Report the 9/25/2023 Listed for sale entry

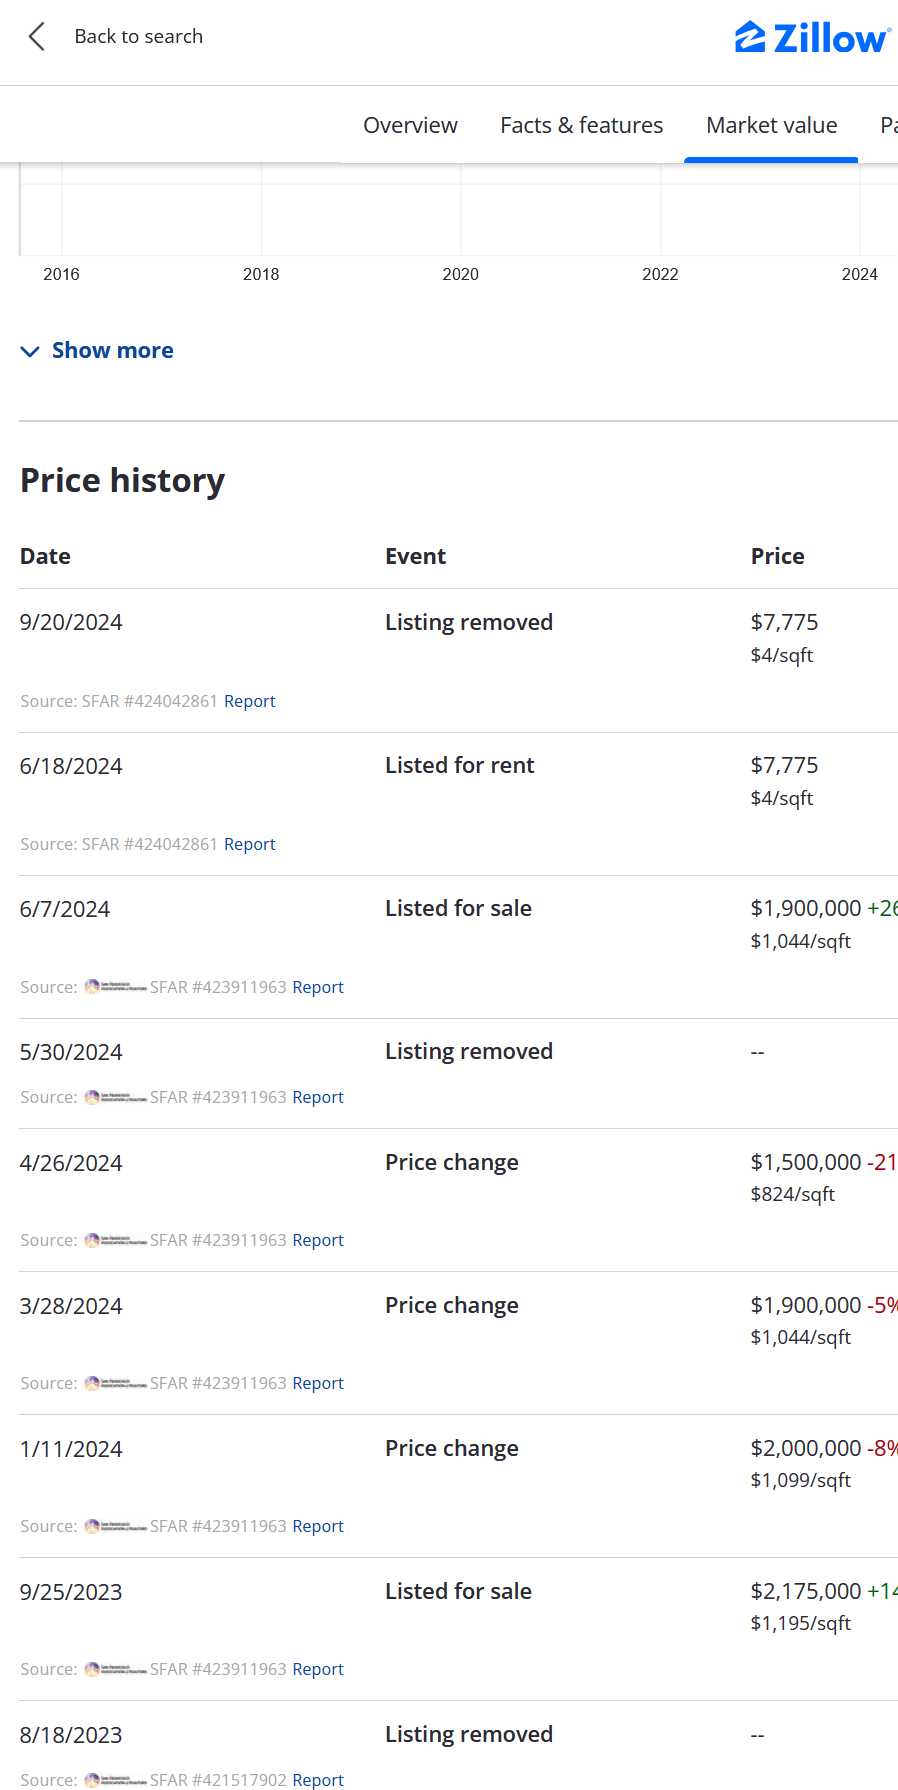tap(317, 1669)
